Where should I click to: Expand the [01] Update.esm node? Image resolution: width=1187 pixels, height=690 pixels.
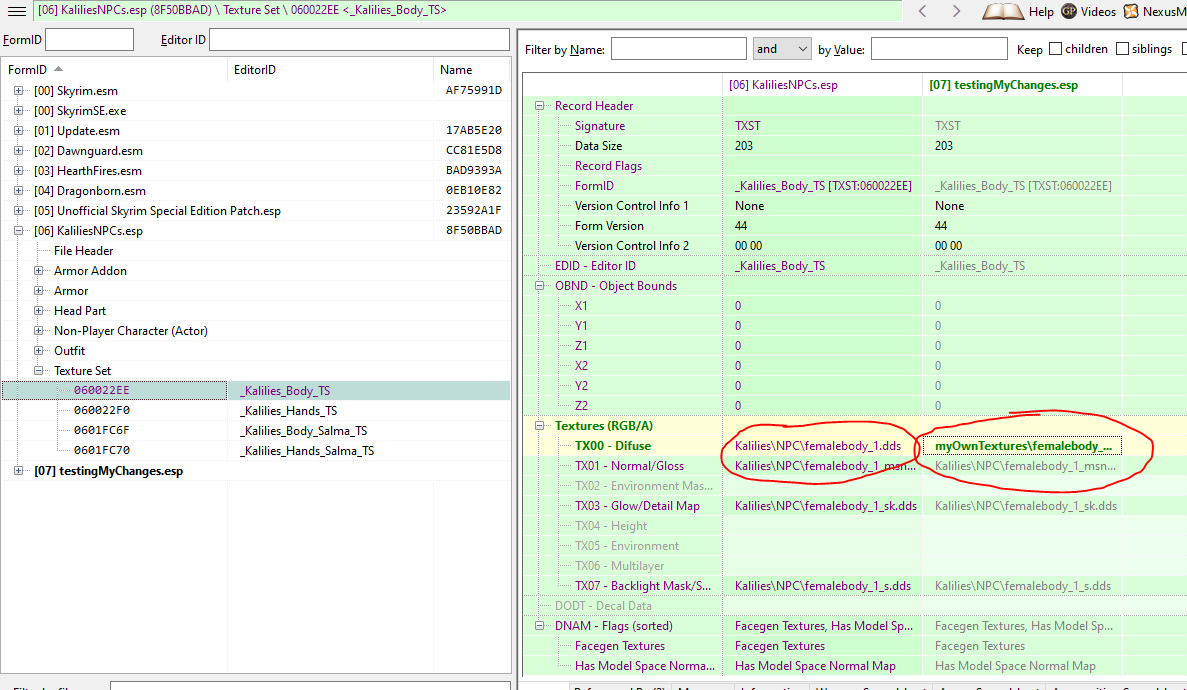coord(18,130)
